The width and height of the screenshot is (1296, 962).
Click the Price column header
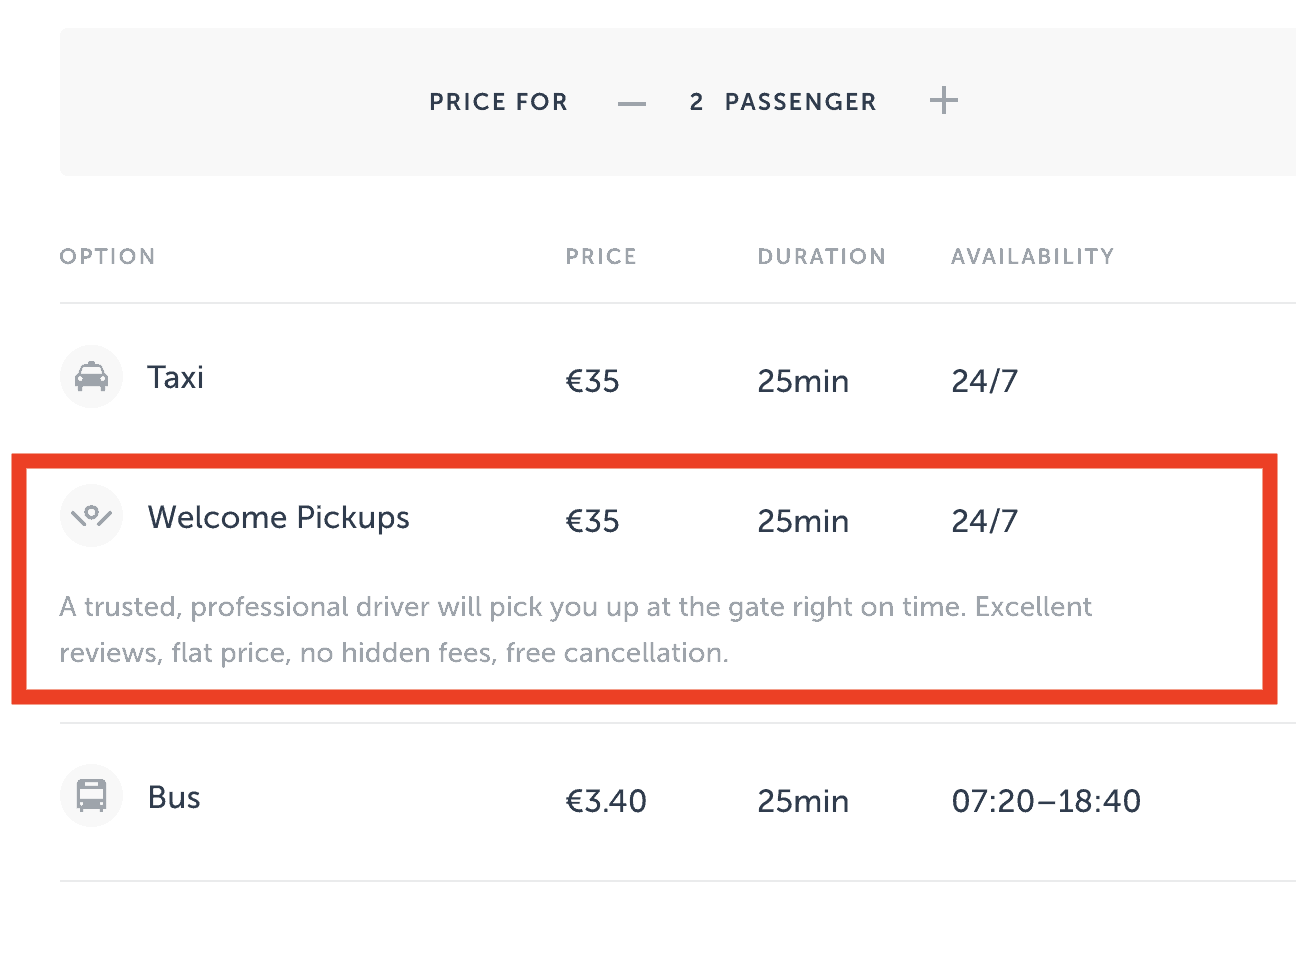click(601, 257)
